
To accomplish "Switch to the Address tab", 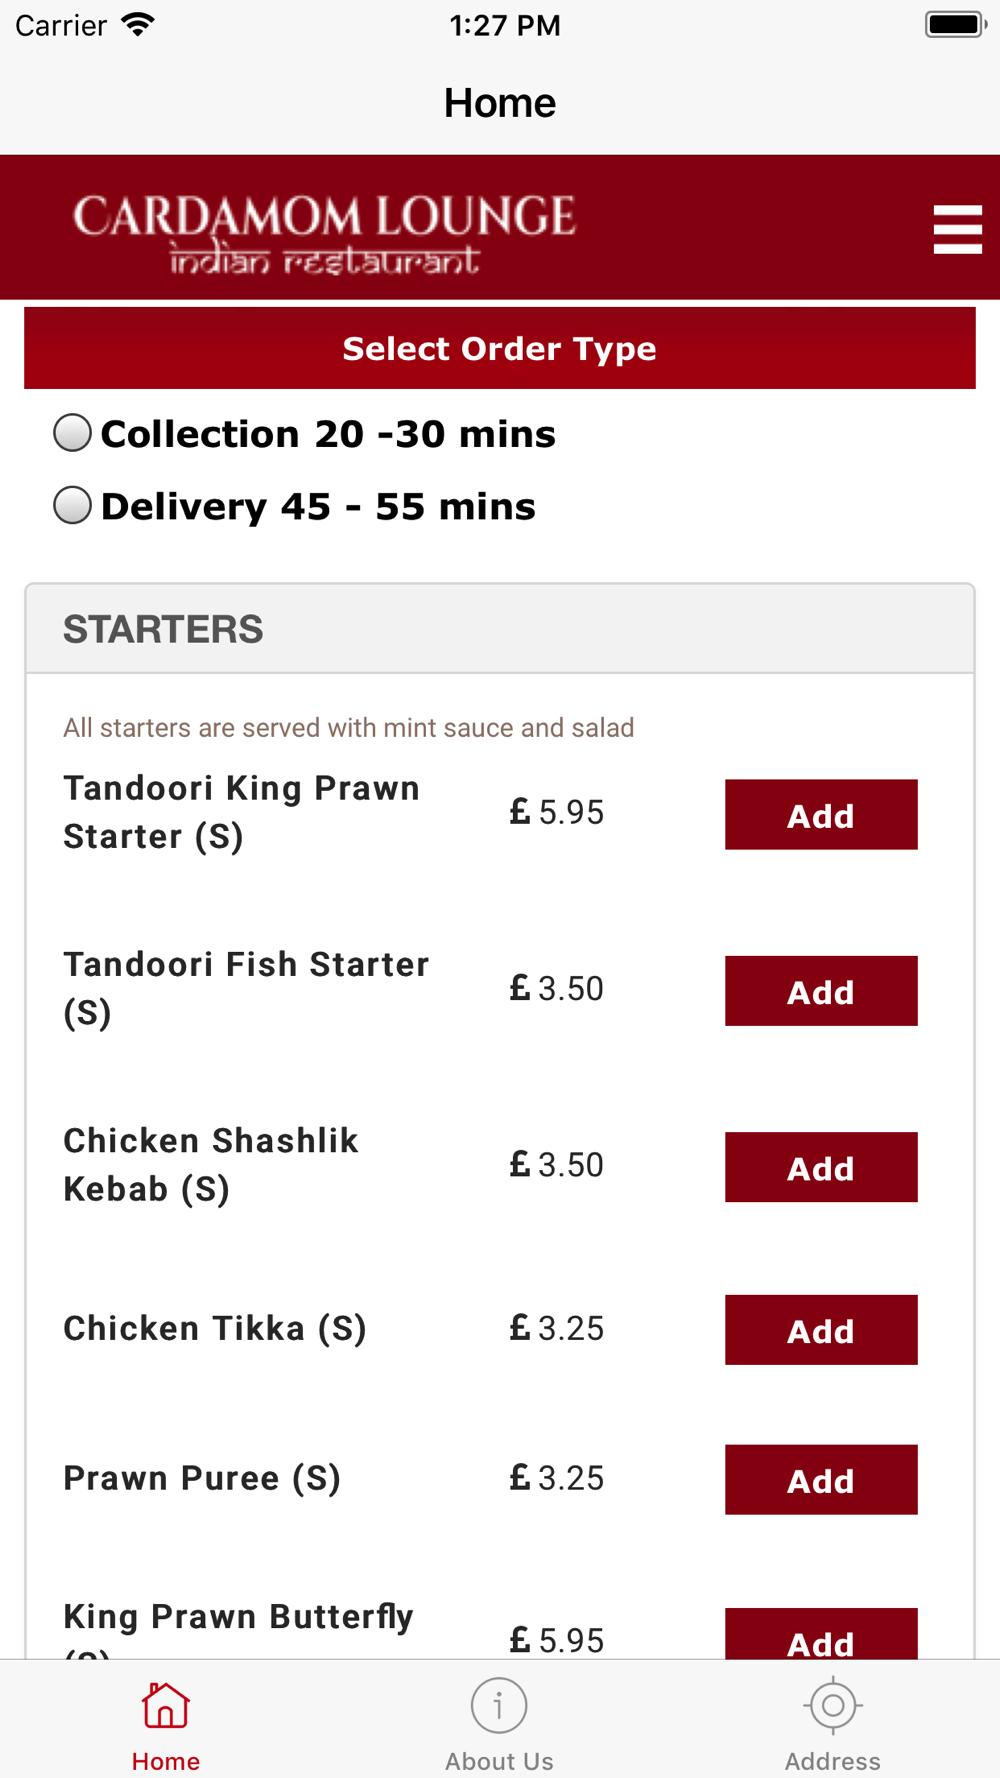I will click(832, 1720).
